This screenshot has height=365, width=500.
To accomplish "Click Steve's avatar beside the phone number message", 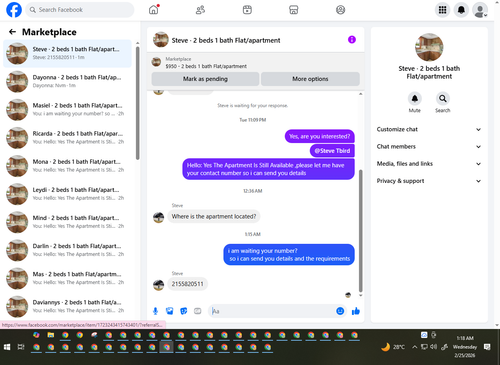I will (158, 285).
